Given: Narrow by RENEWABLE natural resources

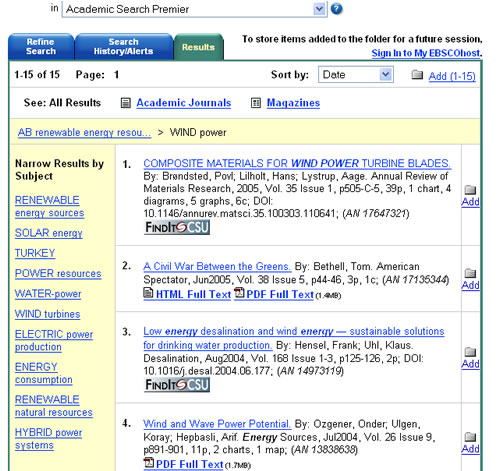Looking at the screenshot, I should pyautogui.click(x=54, y=406).
